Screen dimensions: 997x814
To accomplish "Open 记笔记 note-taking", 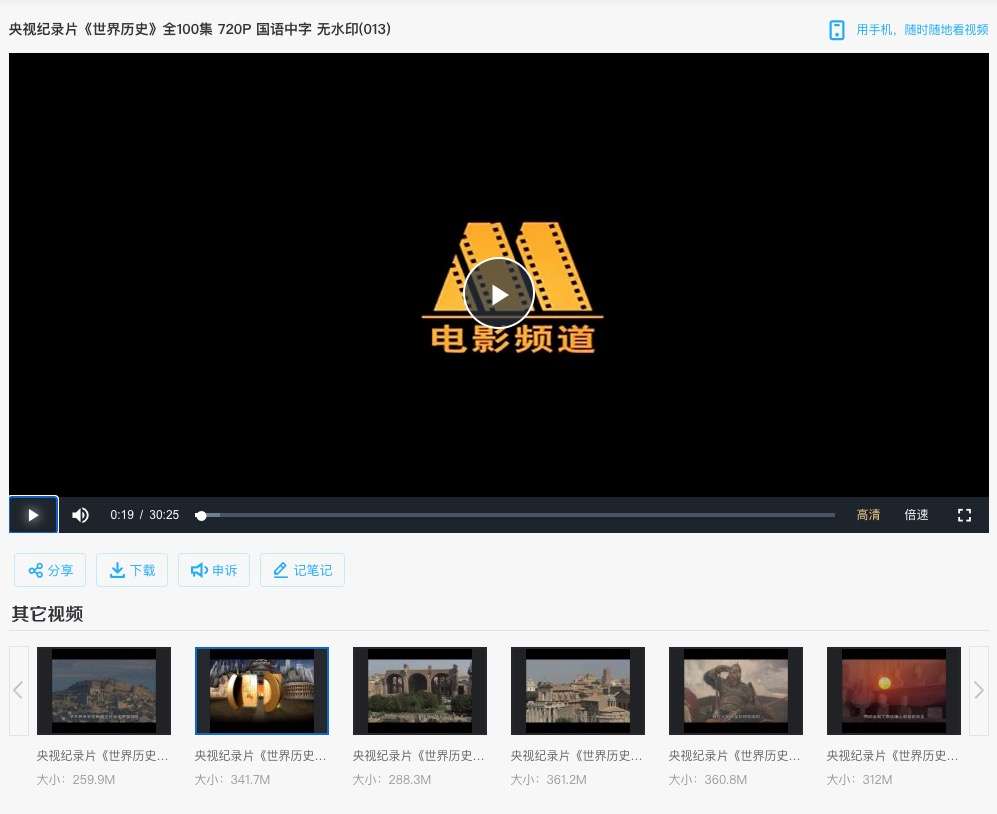I will click(x=303, y=570).
